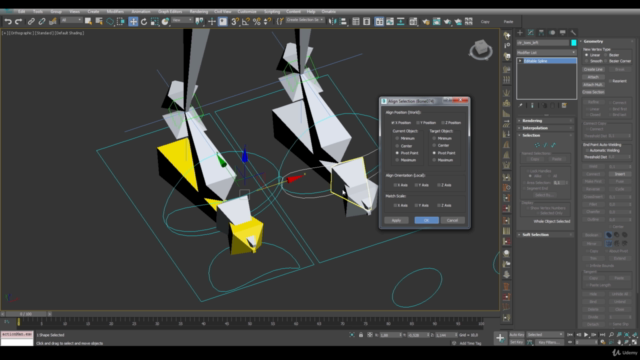Open the Modify tab in command panel
Image resolution: width=640 pixels, height=360 pixels.
click(x=531, y=33)
